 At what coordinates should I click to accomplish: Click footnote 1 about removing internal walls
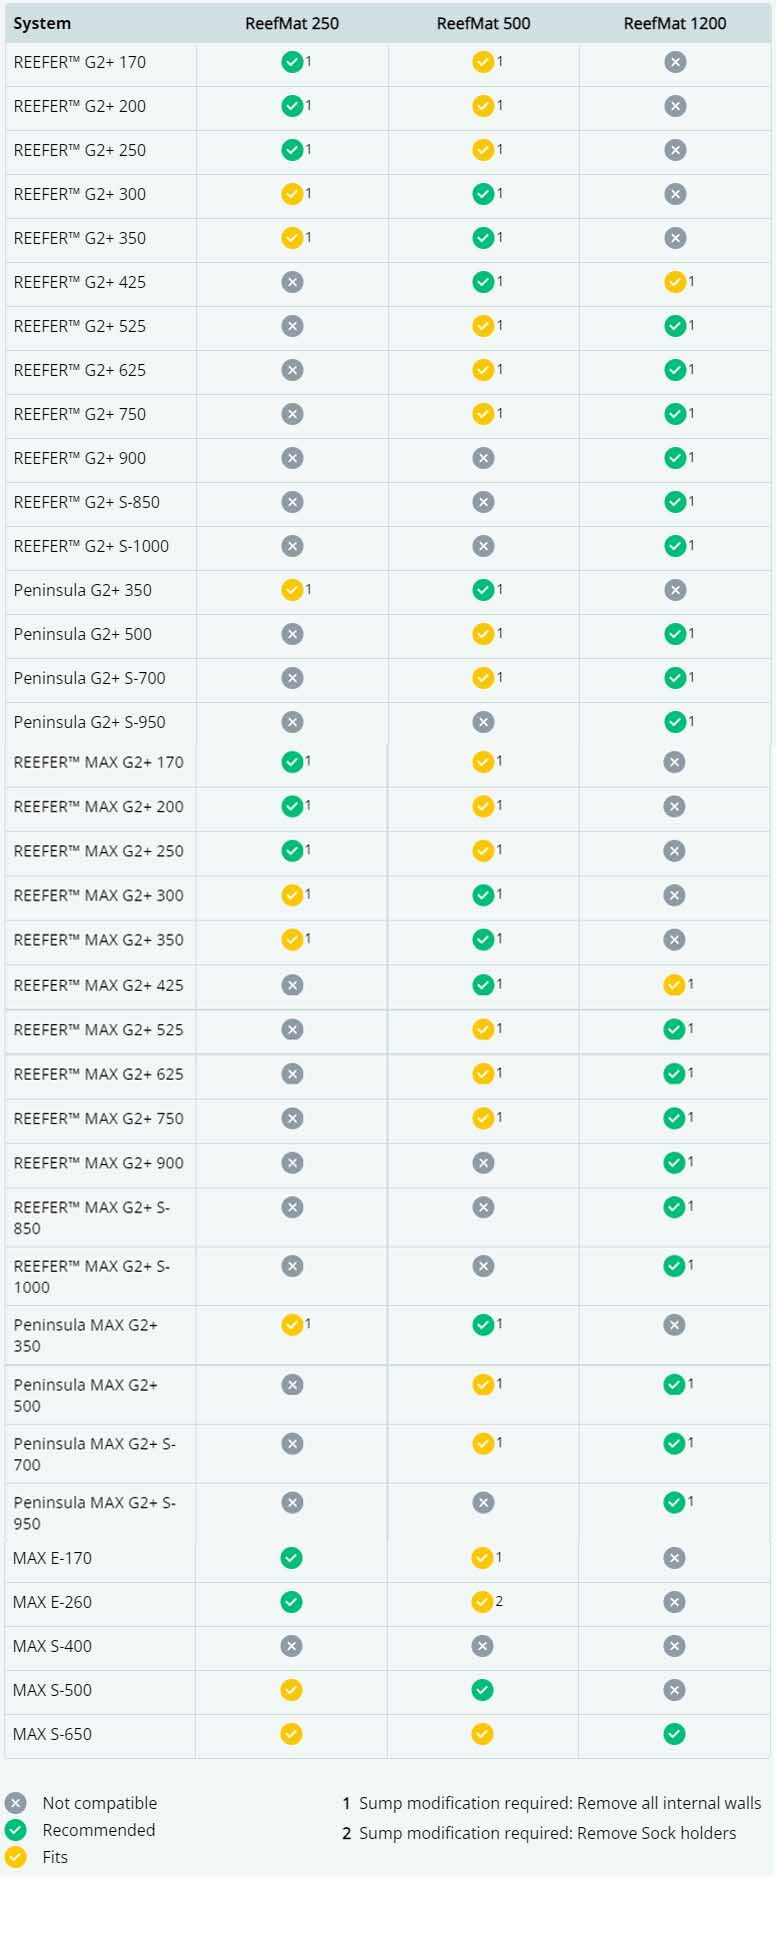551,1803
